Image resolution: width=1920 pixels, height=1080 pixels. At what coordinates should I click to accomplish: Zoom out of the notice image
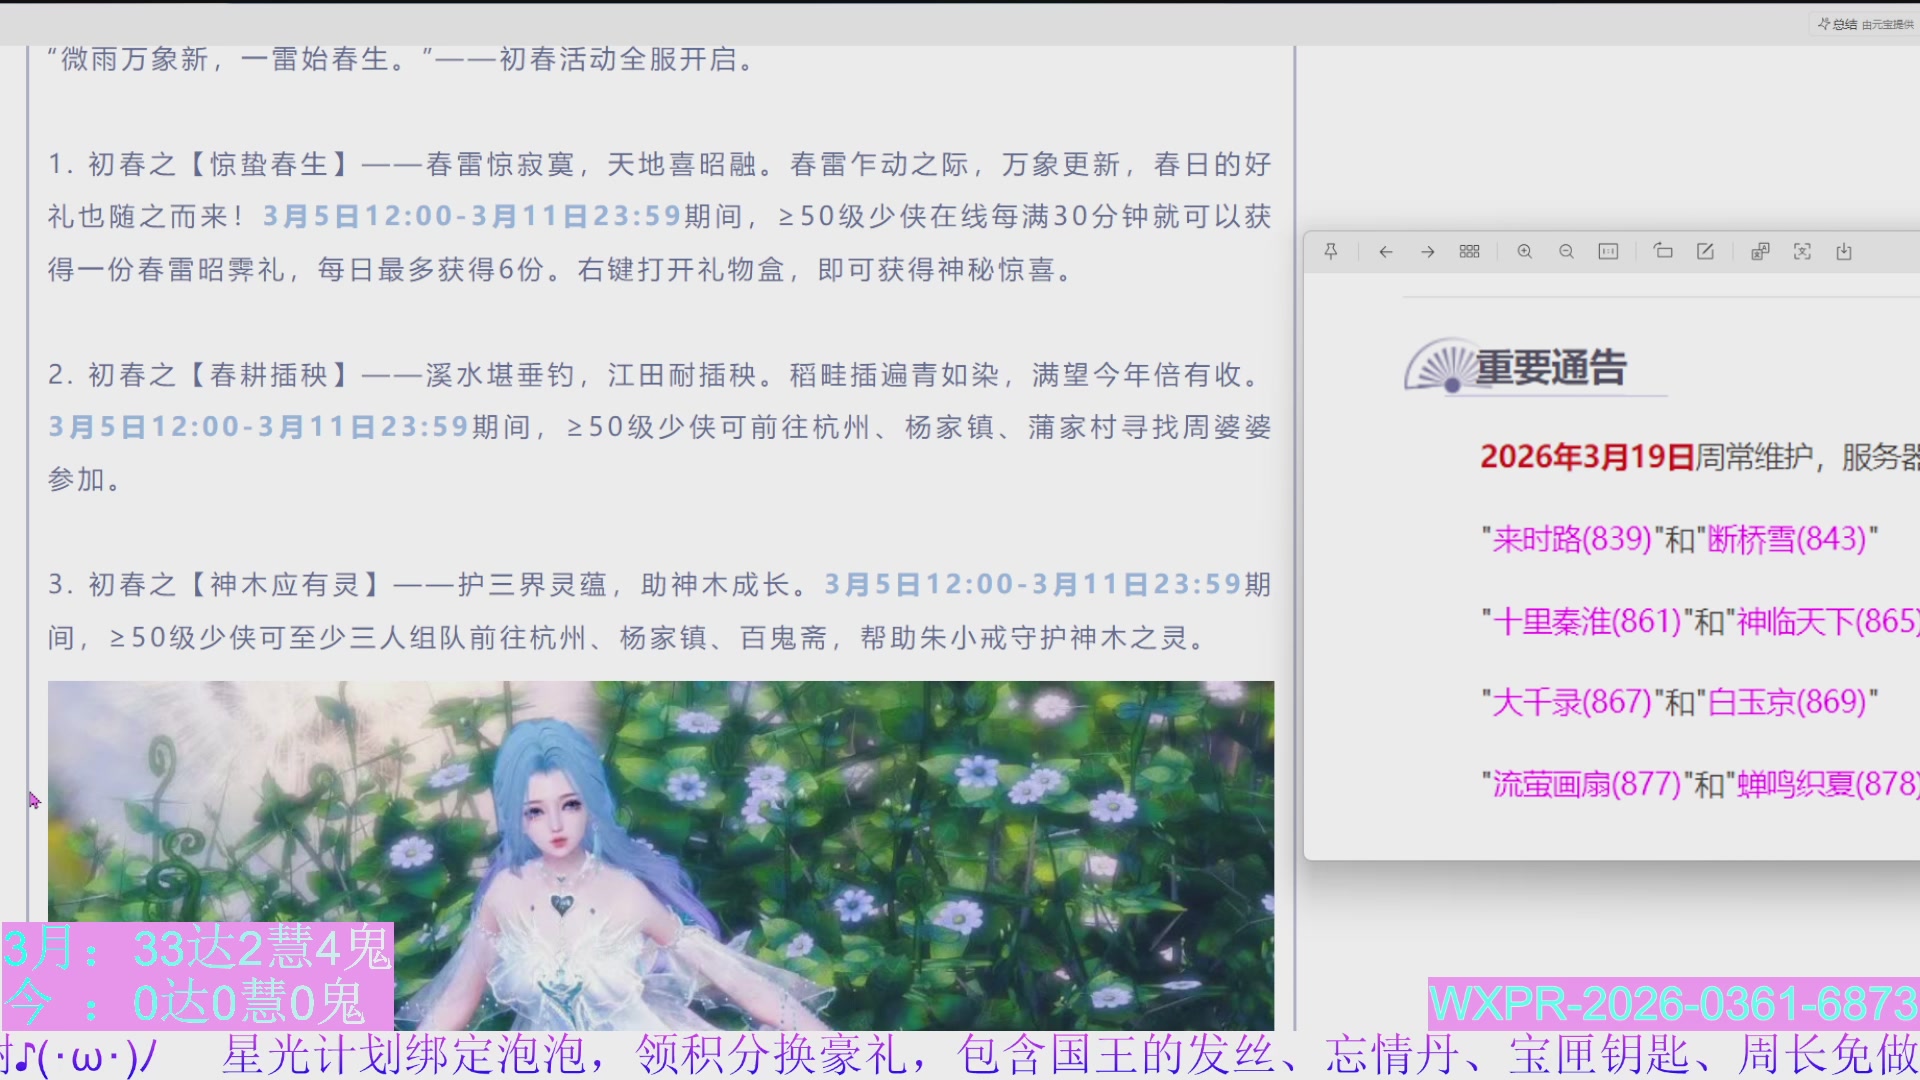pos(1566,251)
